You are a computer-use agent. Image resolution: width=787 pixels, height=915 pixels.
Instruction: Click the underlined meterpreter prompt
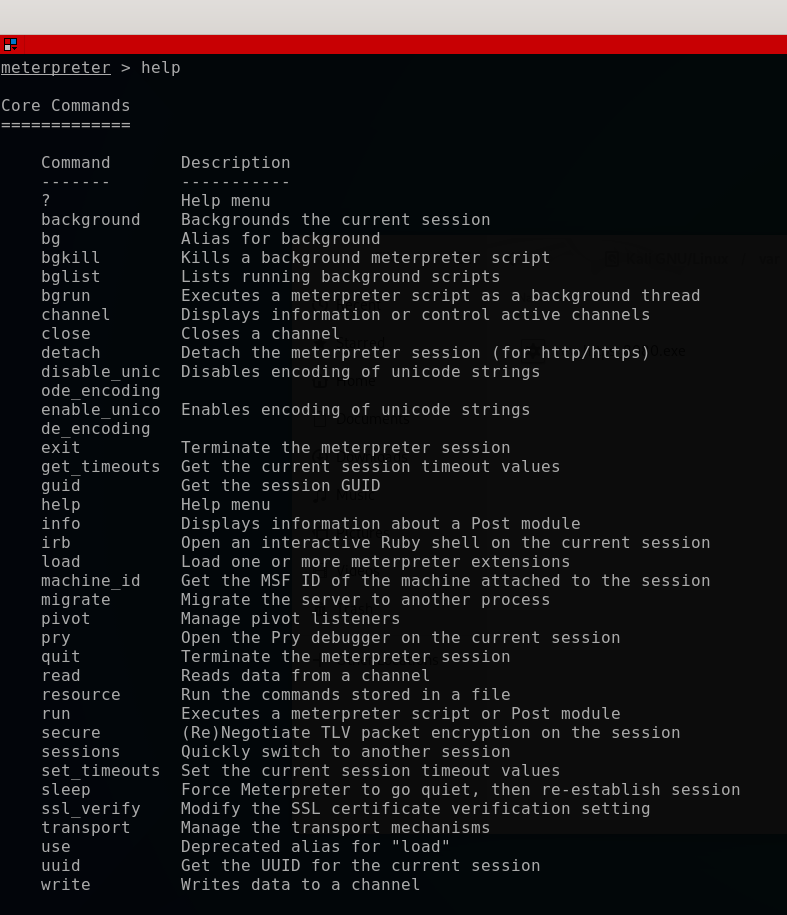tap(55, 68)
